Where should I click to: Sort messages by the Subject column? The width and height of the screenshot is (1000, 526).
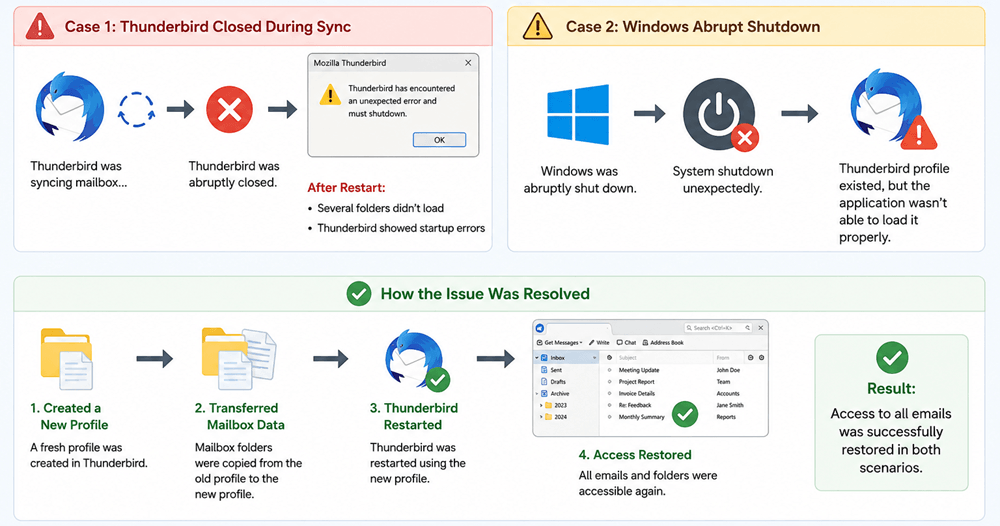pos(628,358)
